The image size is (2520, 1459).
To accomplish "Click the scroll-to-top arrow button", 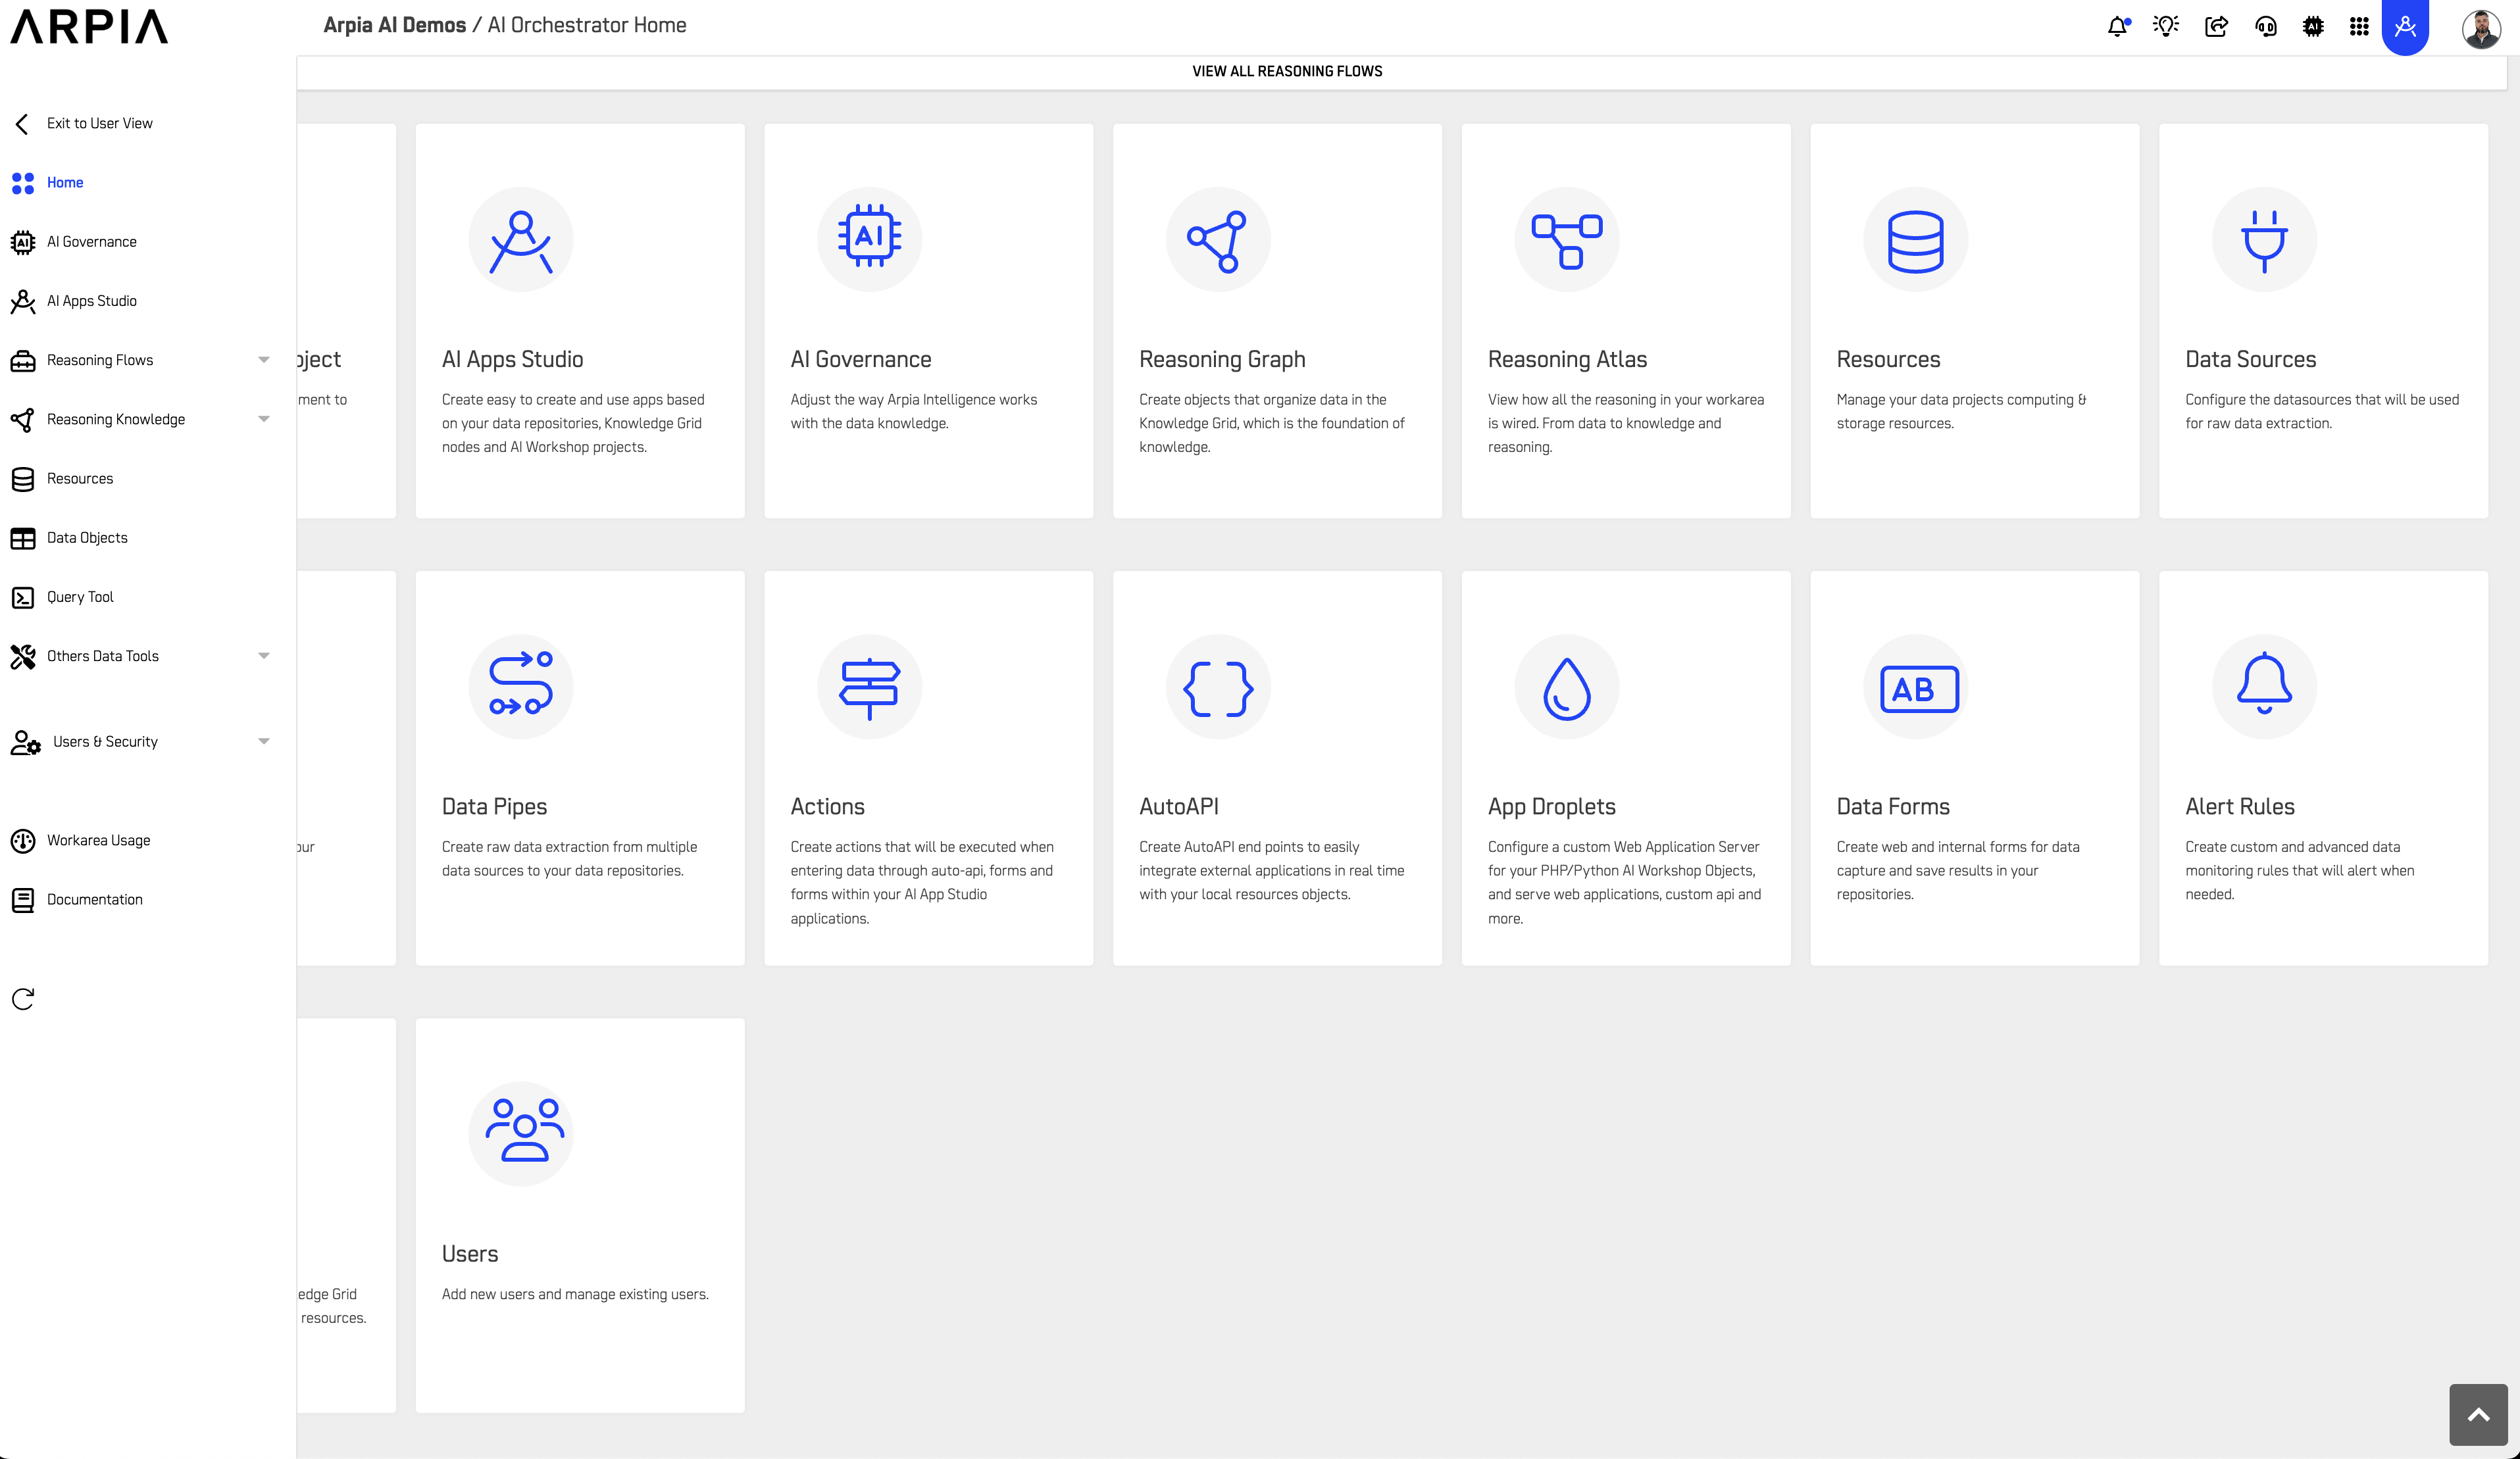I will [x=2478, y=1414].
